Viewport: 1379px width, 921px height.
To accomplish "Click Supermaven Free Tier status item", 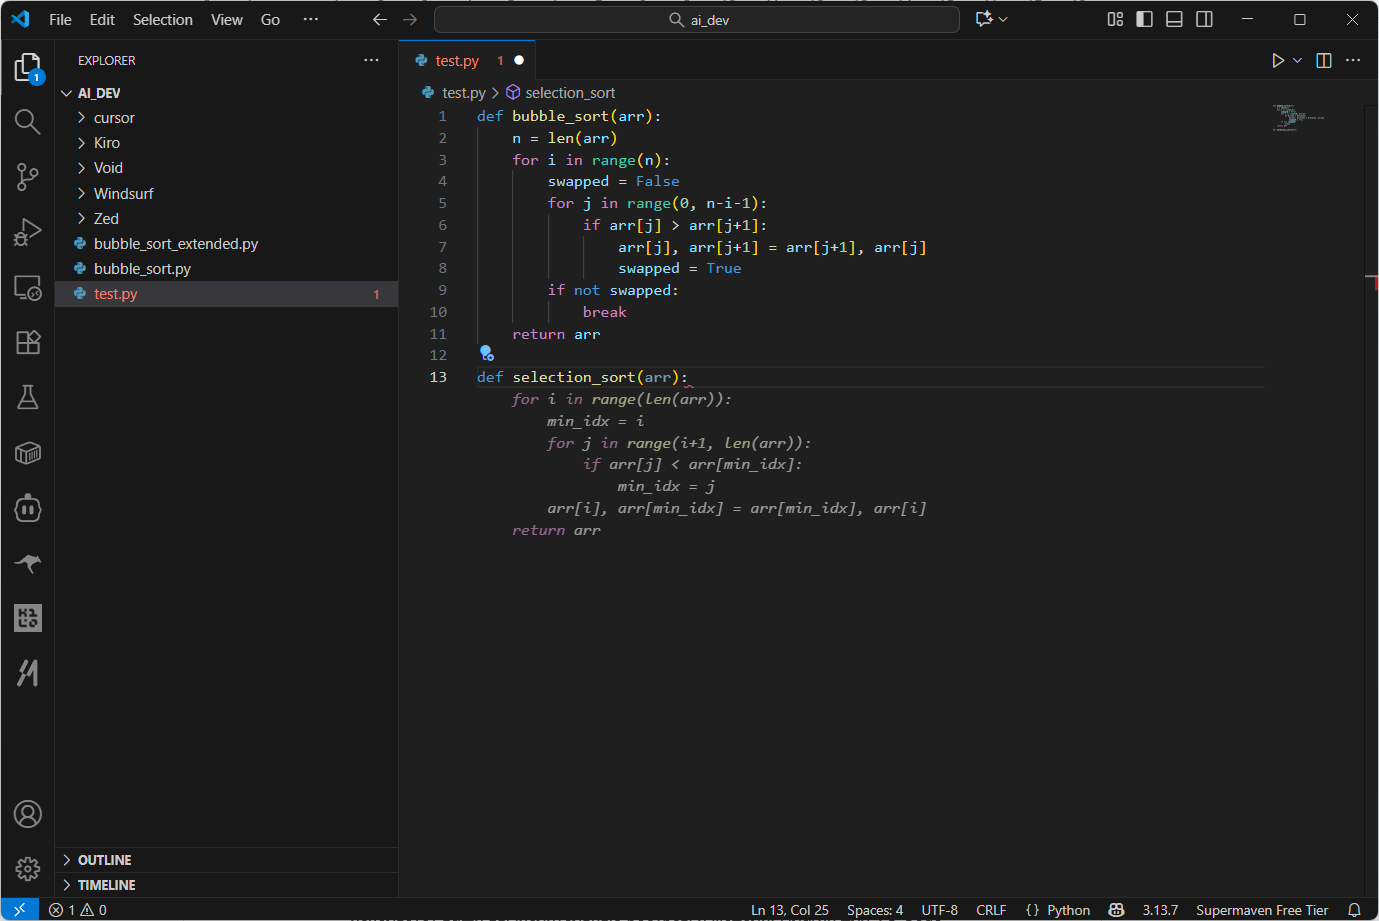I will pos(1262,910).
